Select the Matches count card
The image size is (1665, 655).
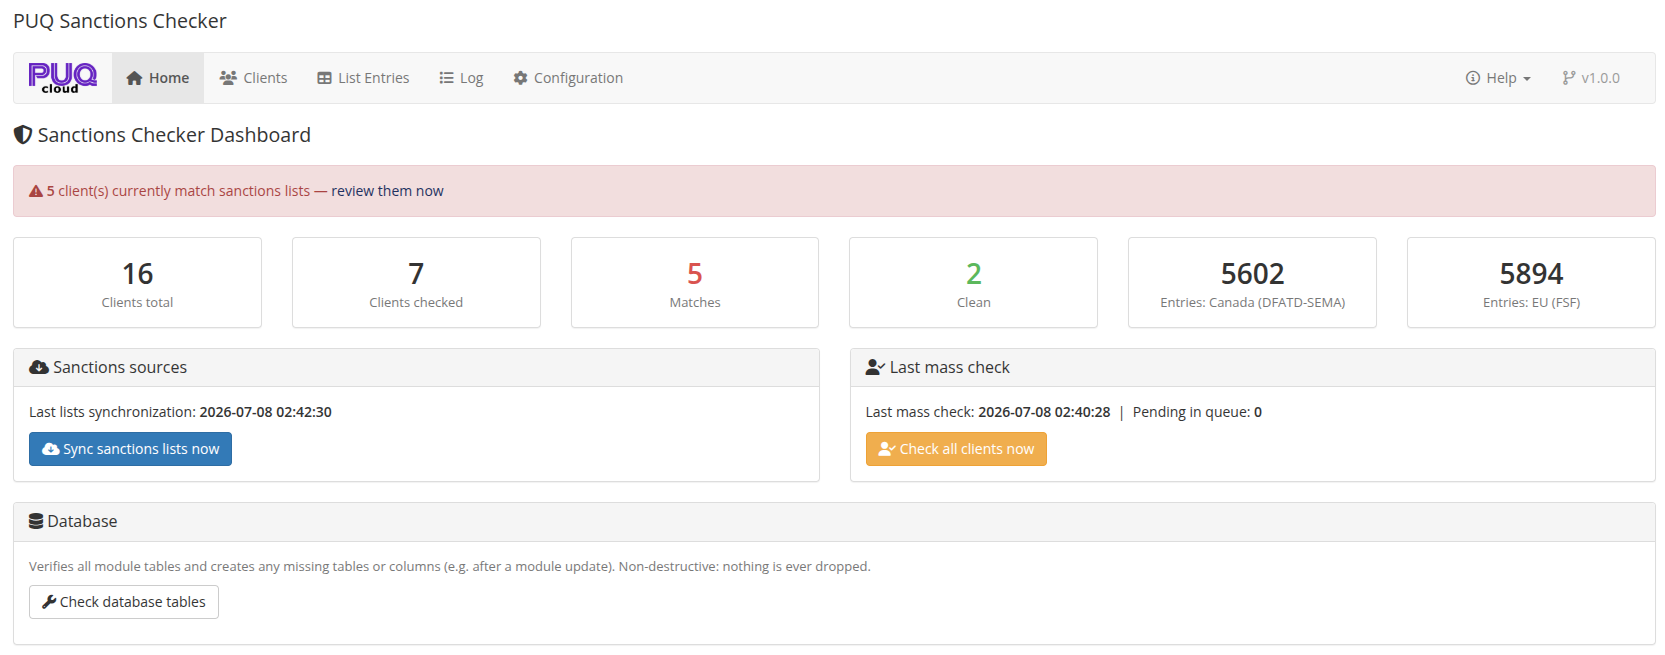[x=695, y=282]
